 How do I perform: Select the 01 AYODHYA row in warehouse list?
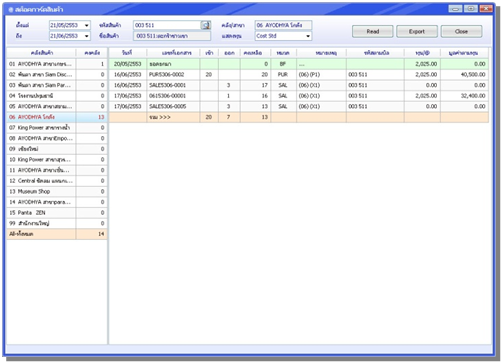[57, 64]
